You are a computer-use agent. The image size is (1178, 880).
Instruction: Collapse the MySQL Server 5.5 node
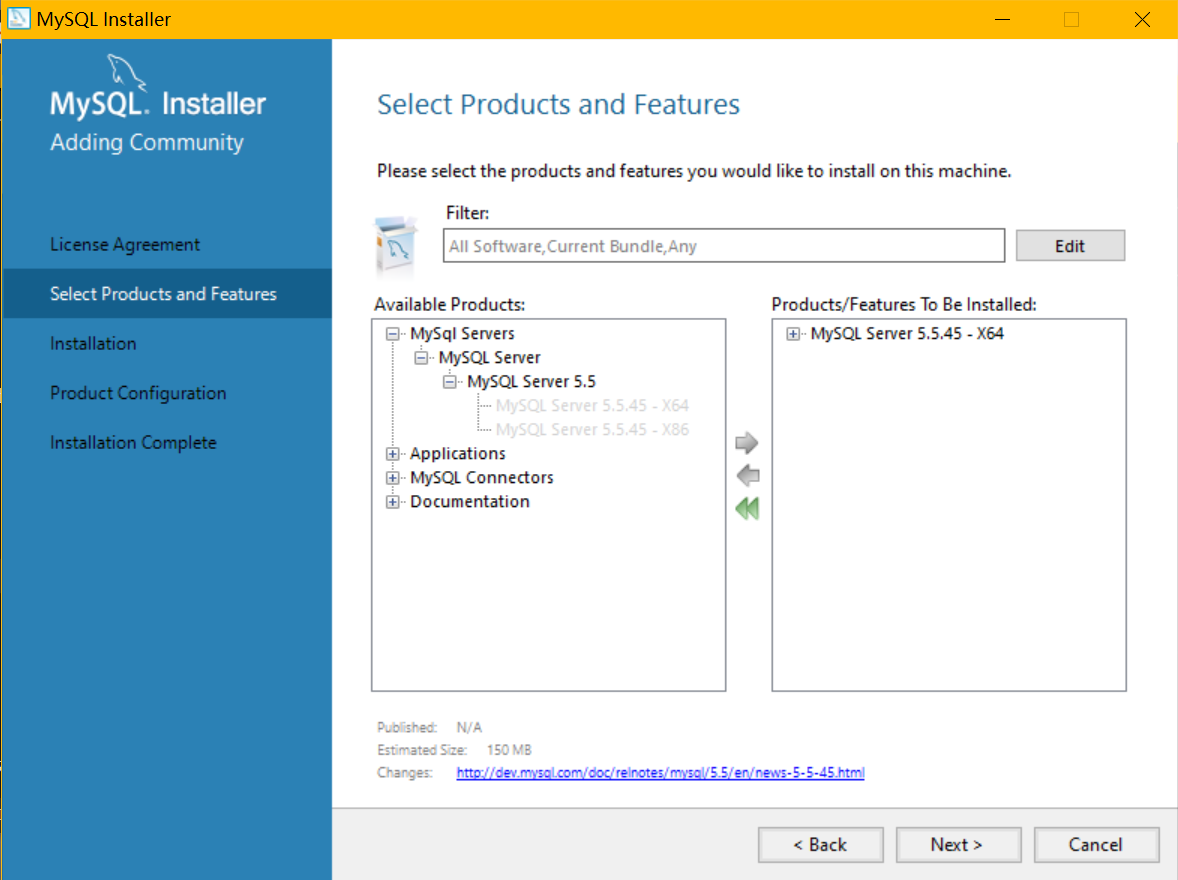coord(449,382)
